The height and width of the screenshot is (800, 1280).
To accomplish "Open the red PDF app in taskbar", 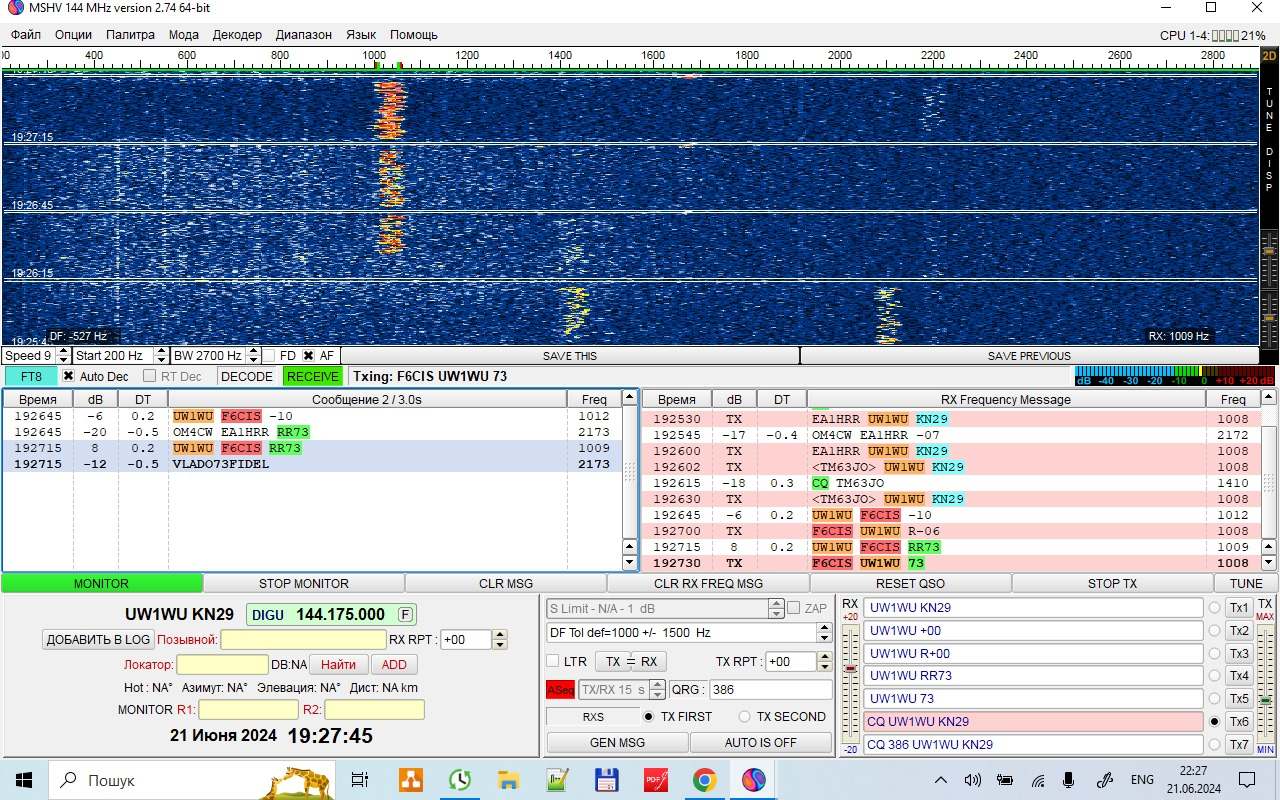I will (x=655, y=780).
